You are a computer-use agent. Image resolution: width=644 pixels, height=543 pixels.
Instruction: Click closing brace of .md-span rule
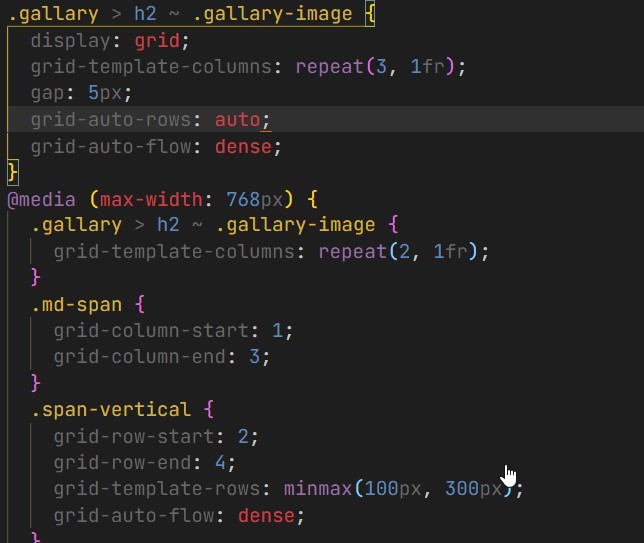click(36, 383)
